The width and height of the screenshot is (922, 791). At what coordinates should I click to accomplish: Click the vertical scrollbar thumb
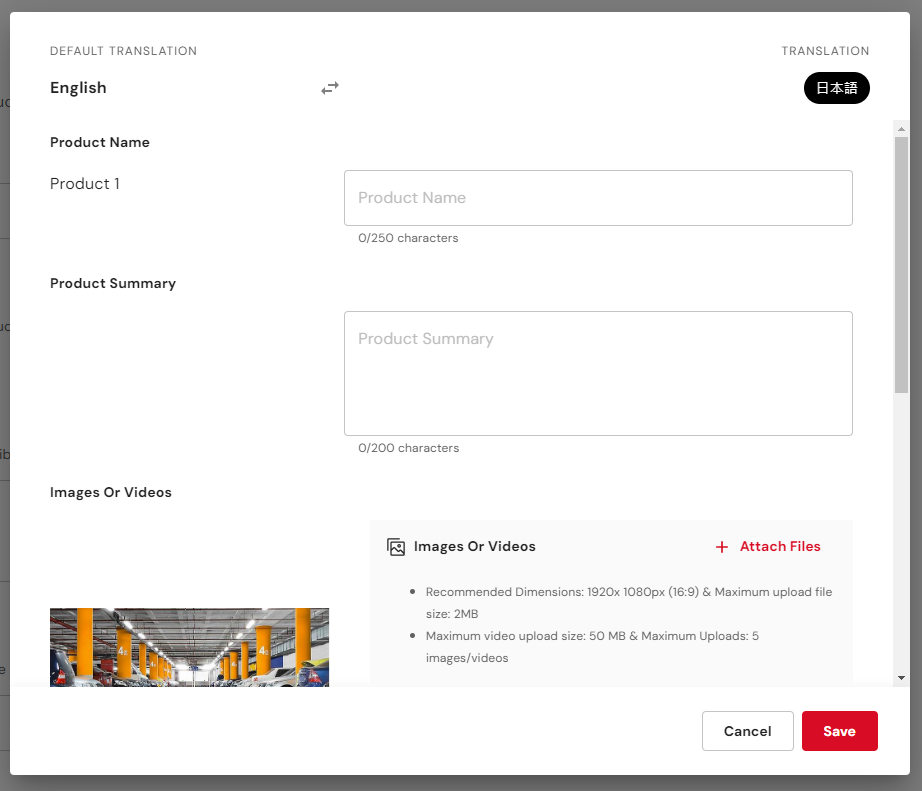[x=901, y=265]
